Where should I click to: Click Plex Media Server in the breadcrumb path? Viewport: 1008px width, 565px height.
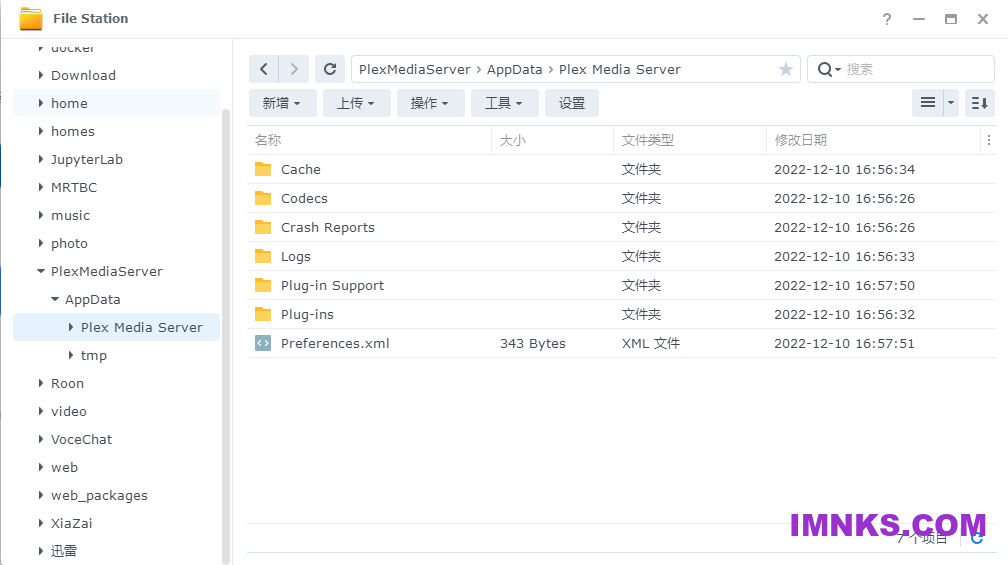(x=619, y=69)
